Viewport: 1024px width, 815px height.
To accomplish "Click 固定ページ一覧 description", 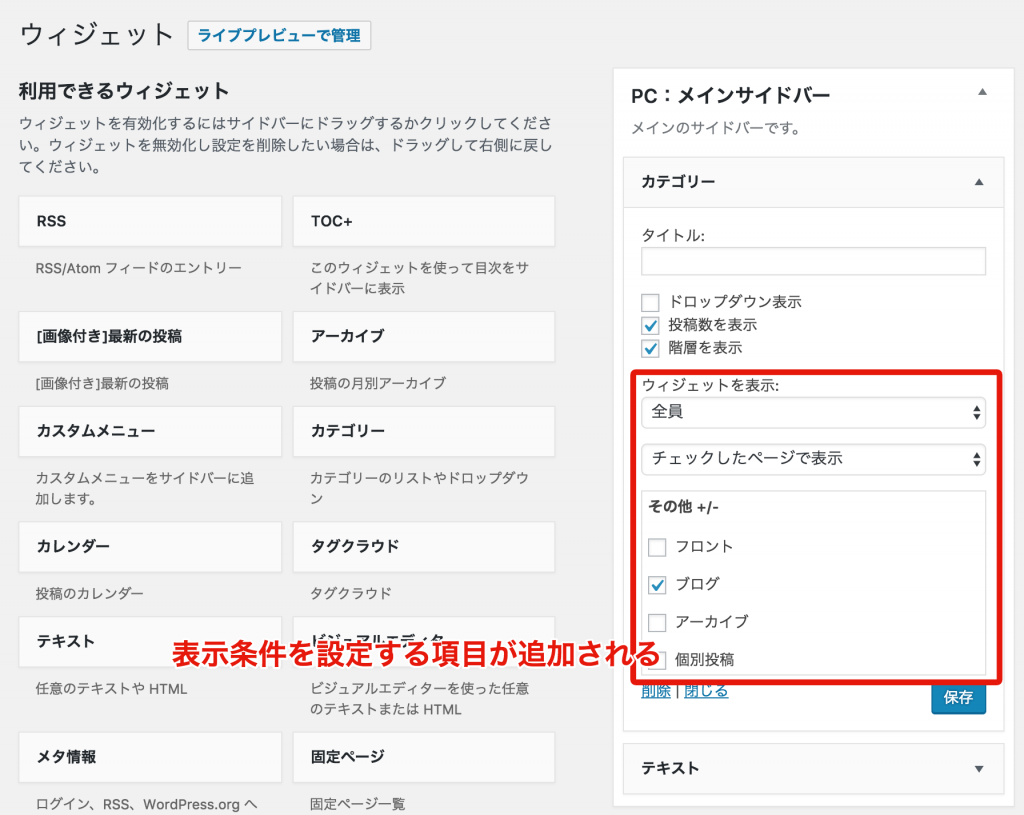I will 357,804.
